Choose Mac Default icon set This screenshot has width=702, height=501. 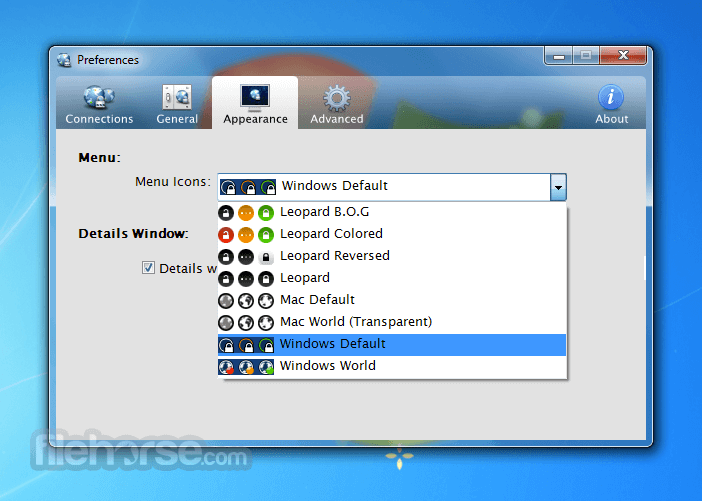tap(392, 300)
